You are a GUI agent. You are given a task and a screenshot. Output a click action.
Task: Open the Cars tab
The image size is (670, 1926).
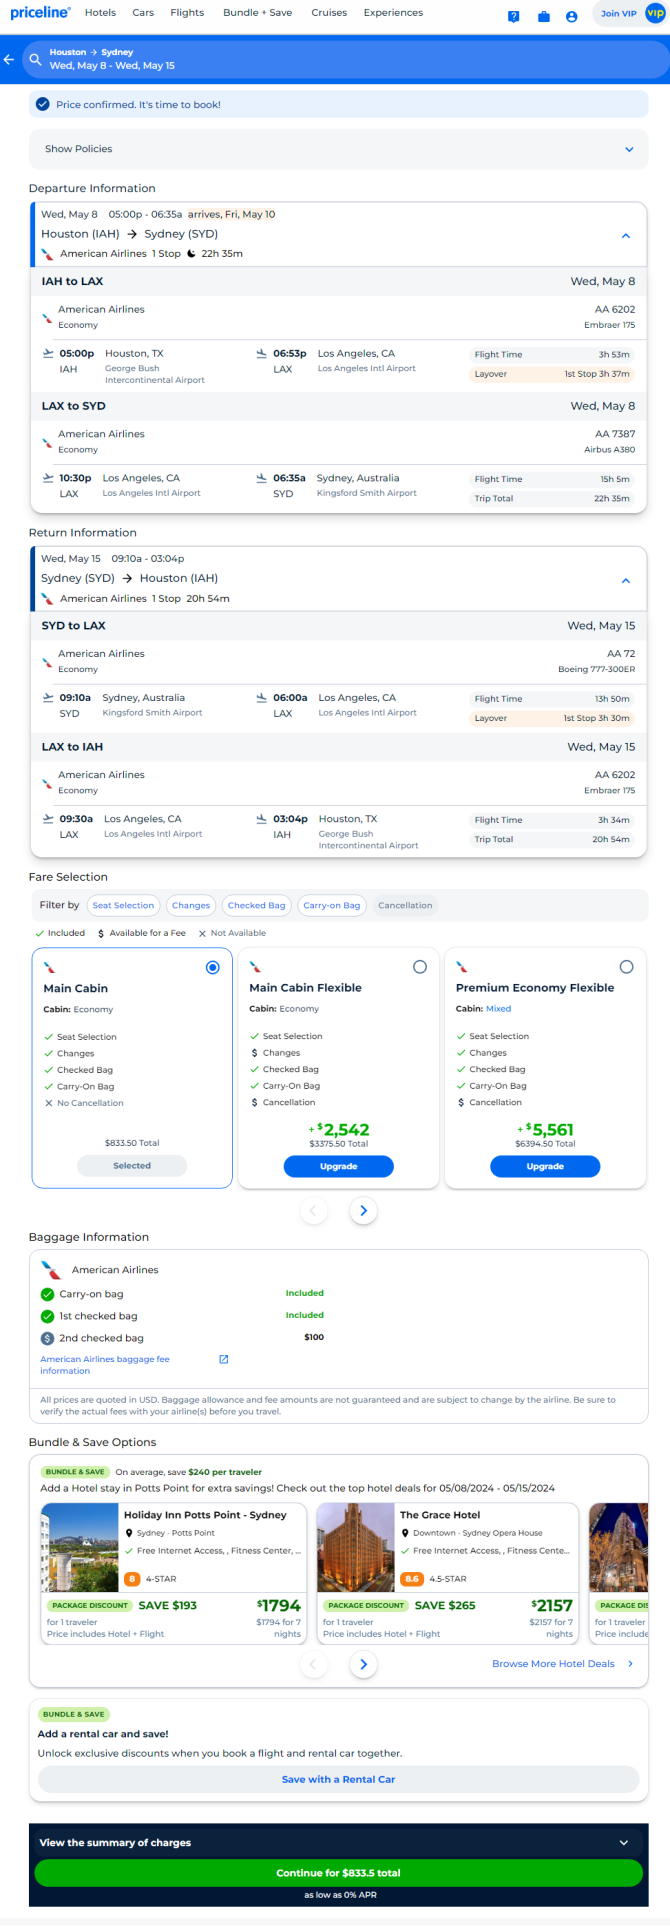point(143,13)
